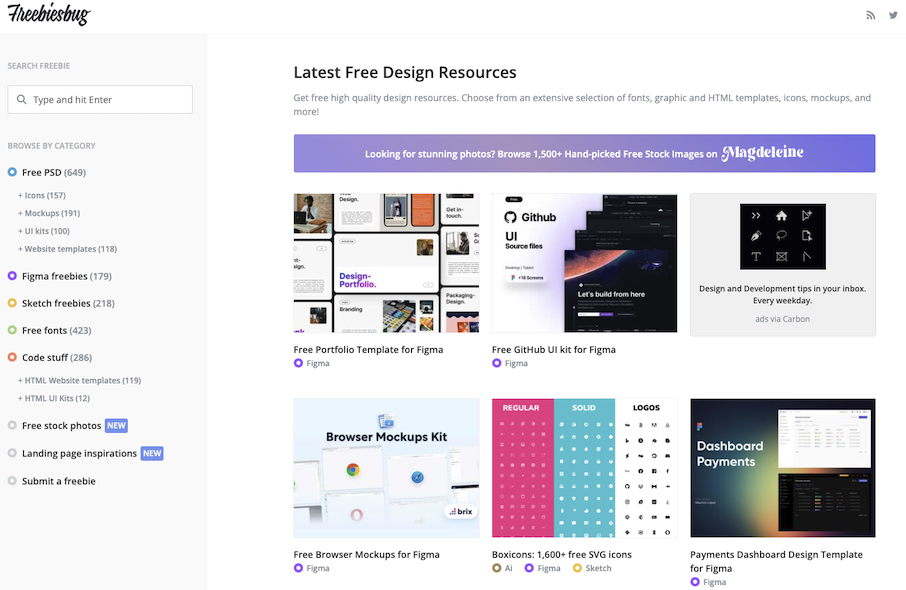906x590 pixels.
Task: Open Free GitHub UI kit for Figma title
Action: click(554, 350)
